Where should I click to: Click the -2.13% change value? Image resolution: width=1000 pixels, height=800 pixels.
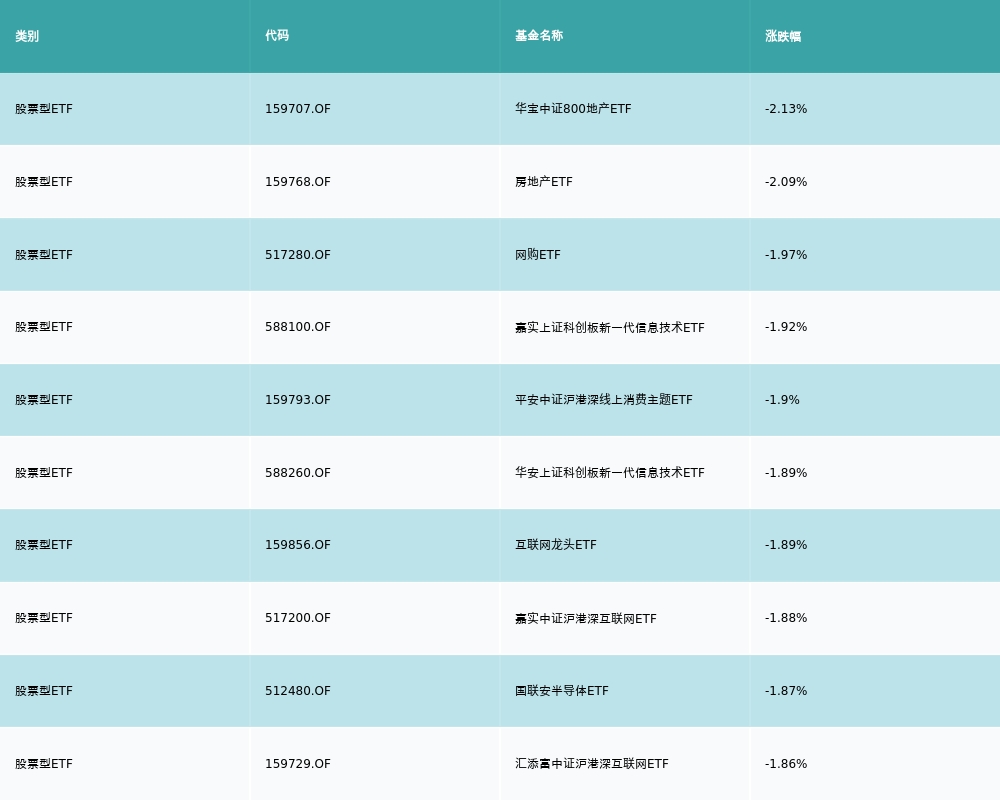pos(786,109)
